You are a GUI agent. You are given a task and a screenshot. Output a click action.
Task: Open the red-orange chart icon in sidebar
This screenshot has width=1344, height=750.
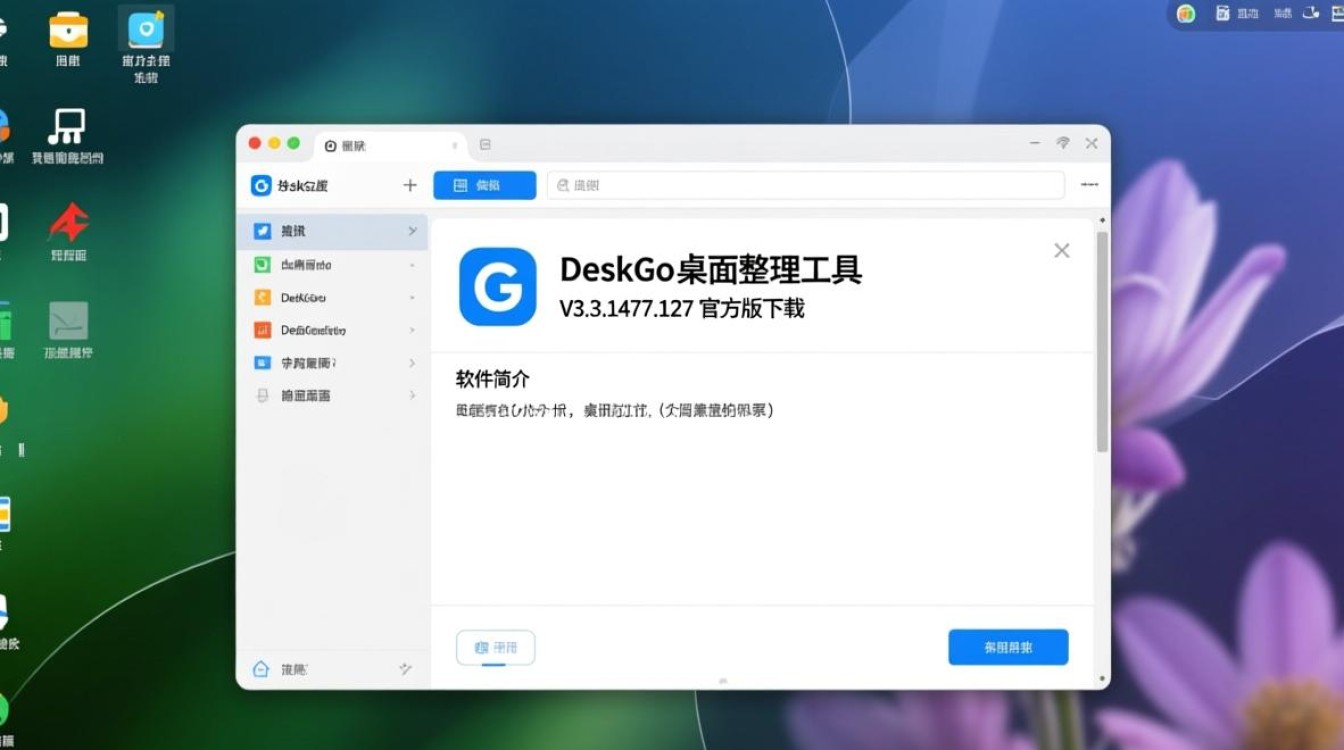coord(262,330)
